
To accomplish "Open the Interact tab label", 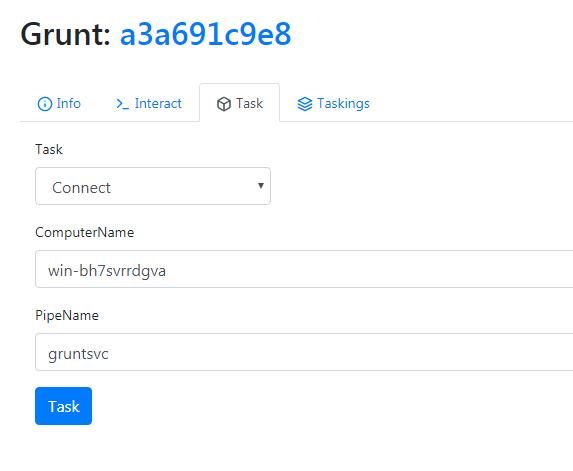I will click(158, 103).
